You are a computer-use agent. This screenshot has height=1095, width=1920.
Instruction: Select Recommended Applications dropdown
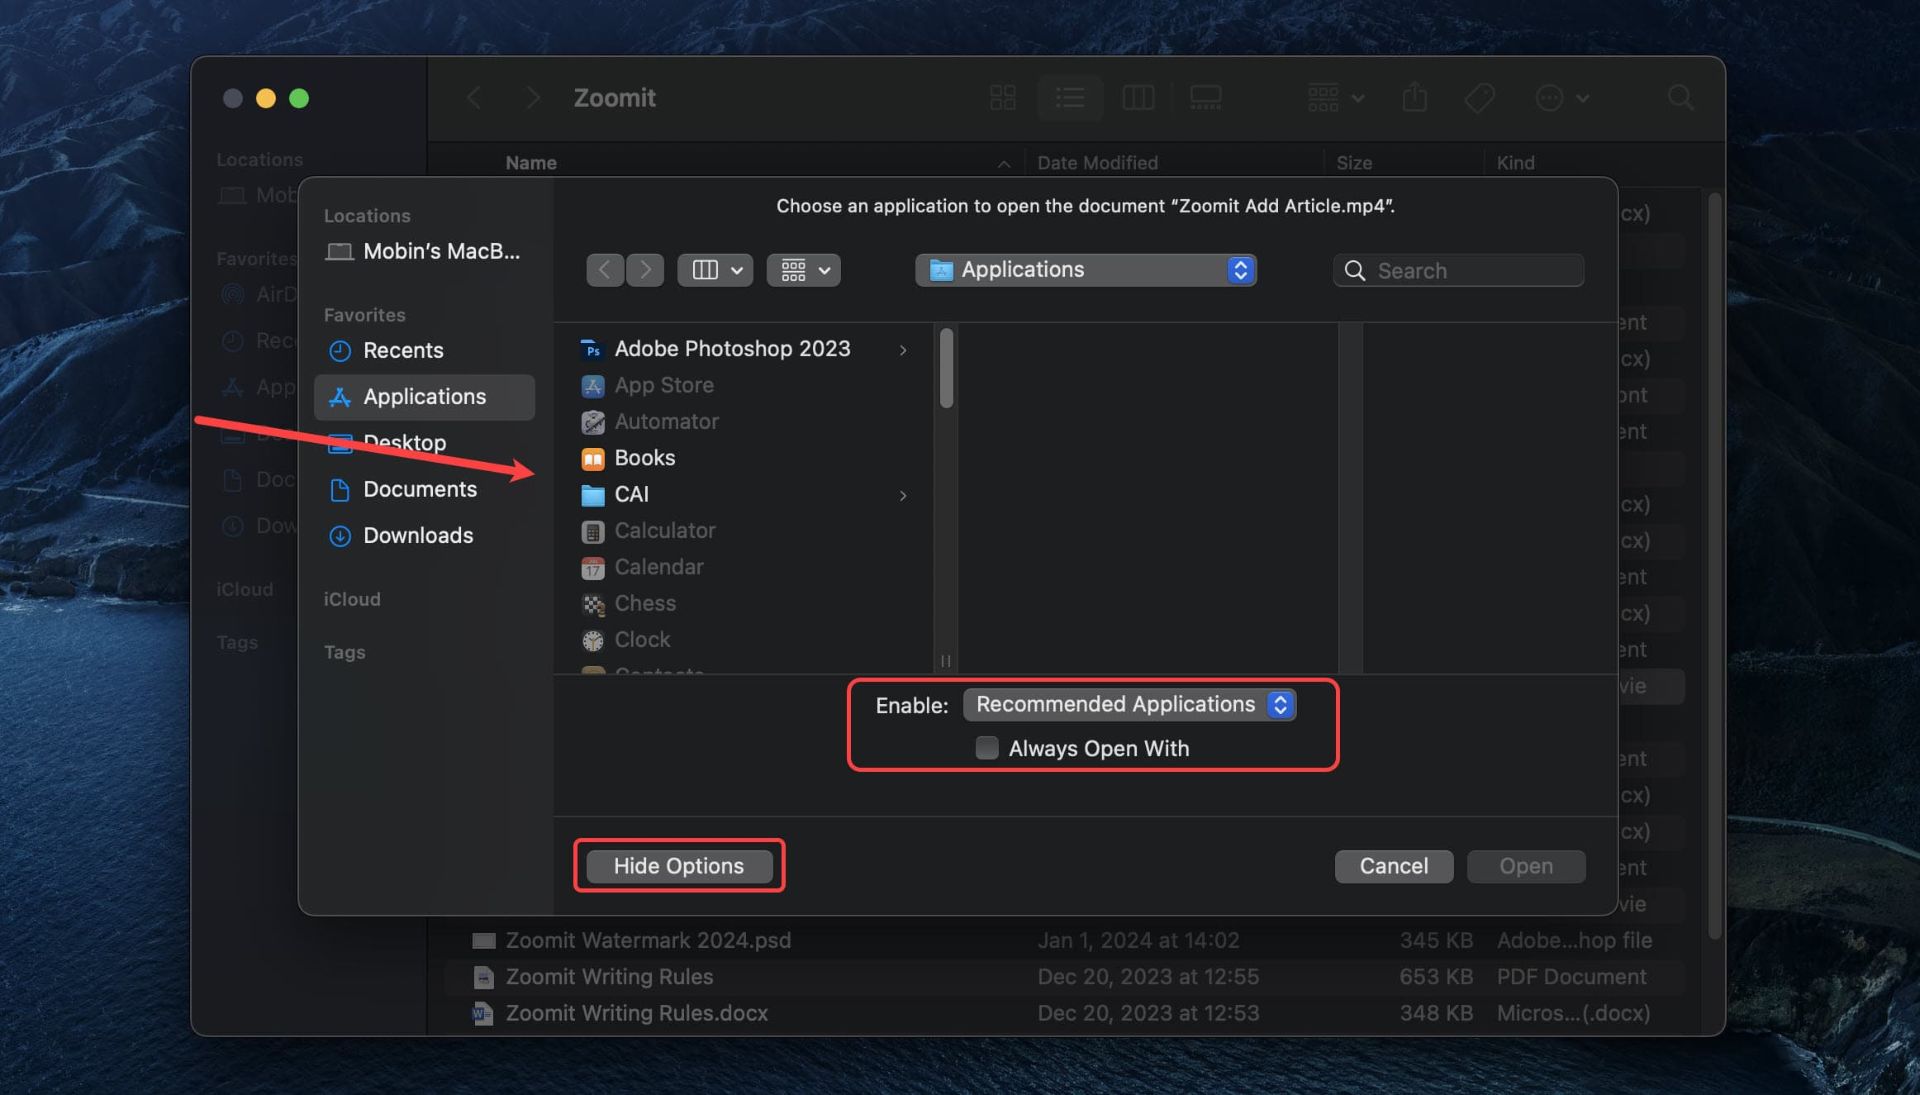pyautogui.click(x=1129, y=703)
